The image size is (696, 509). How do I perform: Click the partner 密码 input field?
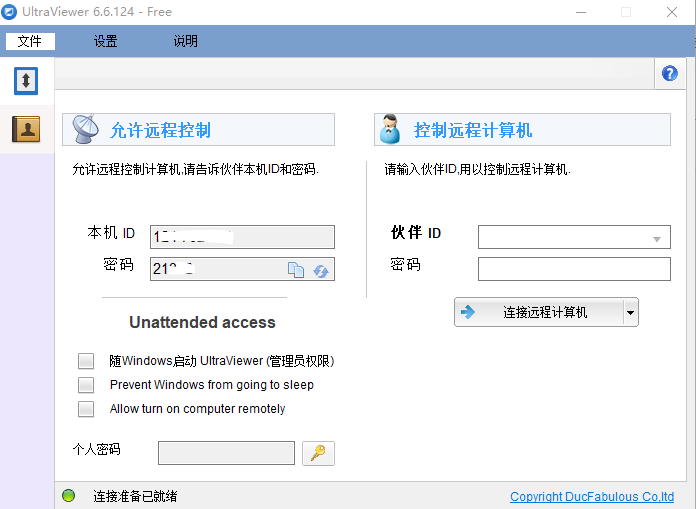pos(574,269)
